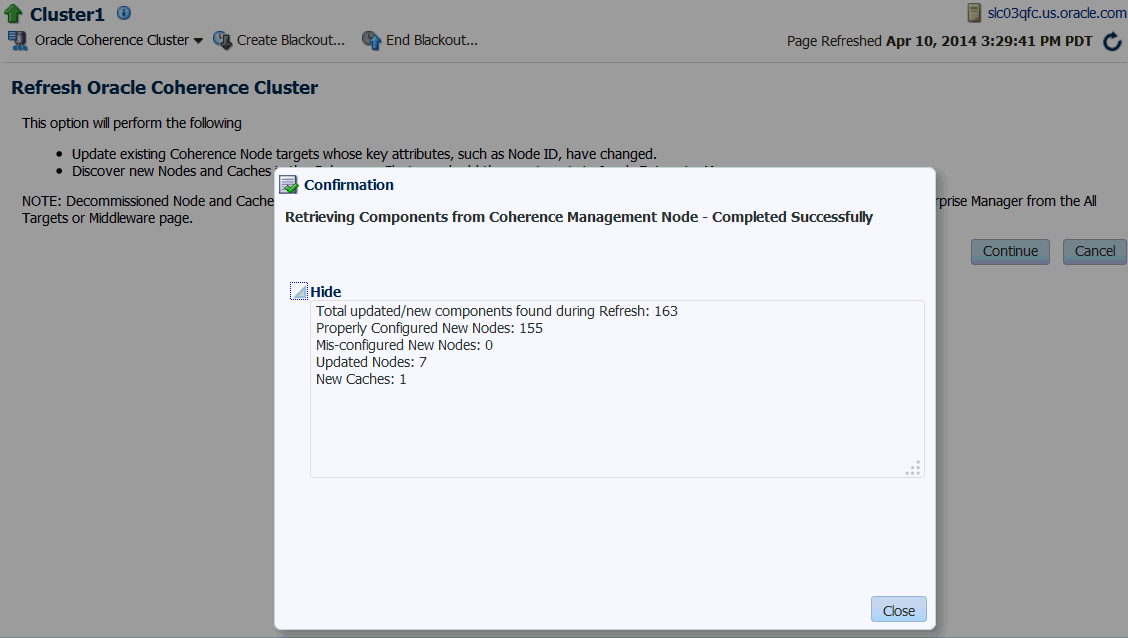Click the Properly Configured New Nodes: 155 line

(x=429, y=328)
